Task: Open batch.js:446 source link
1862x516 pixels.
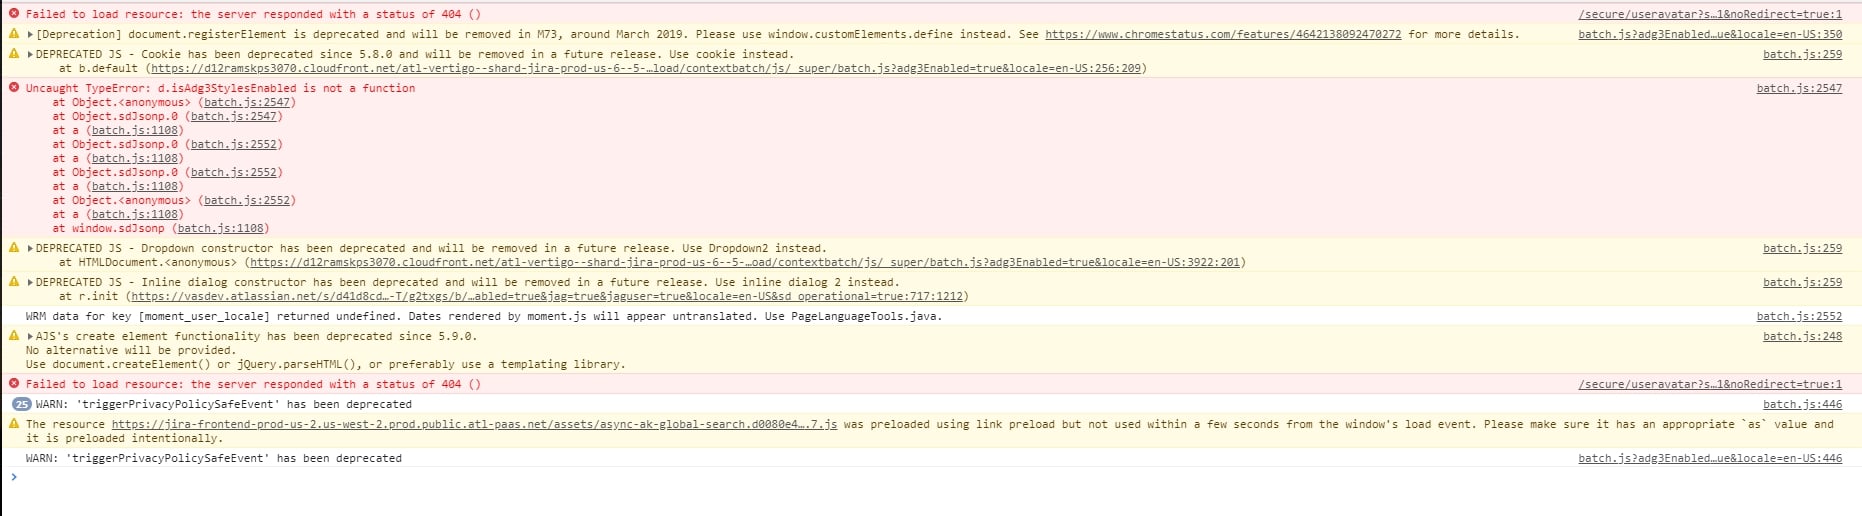Action: tap(1802, 404)
